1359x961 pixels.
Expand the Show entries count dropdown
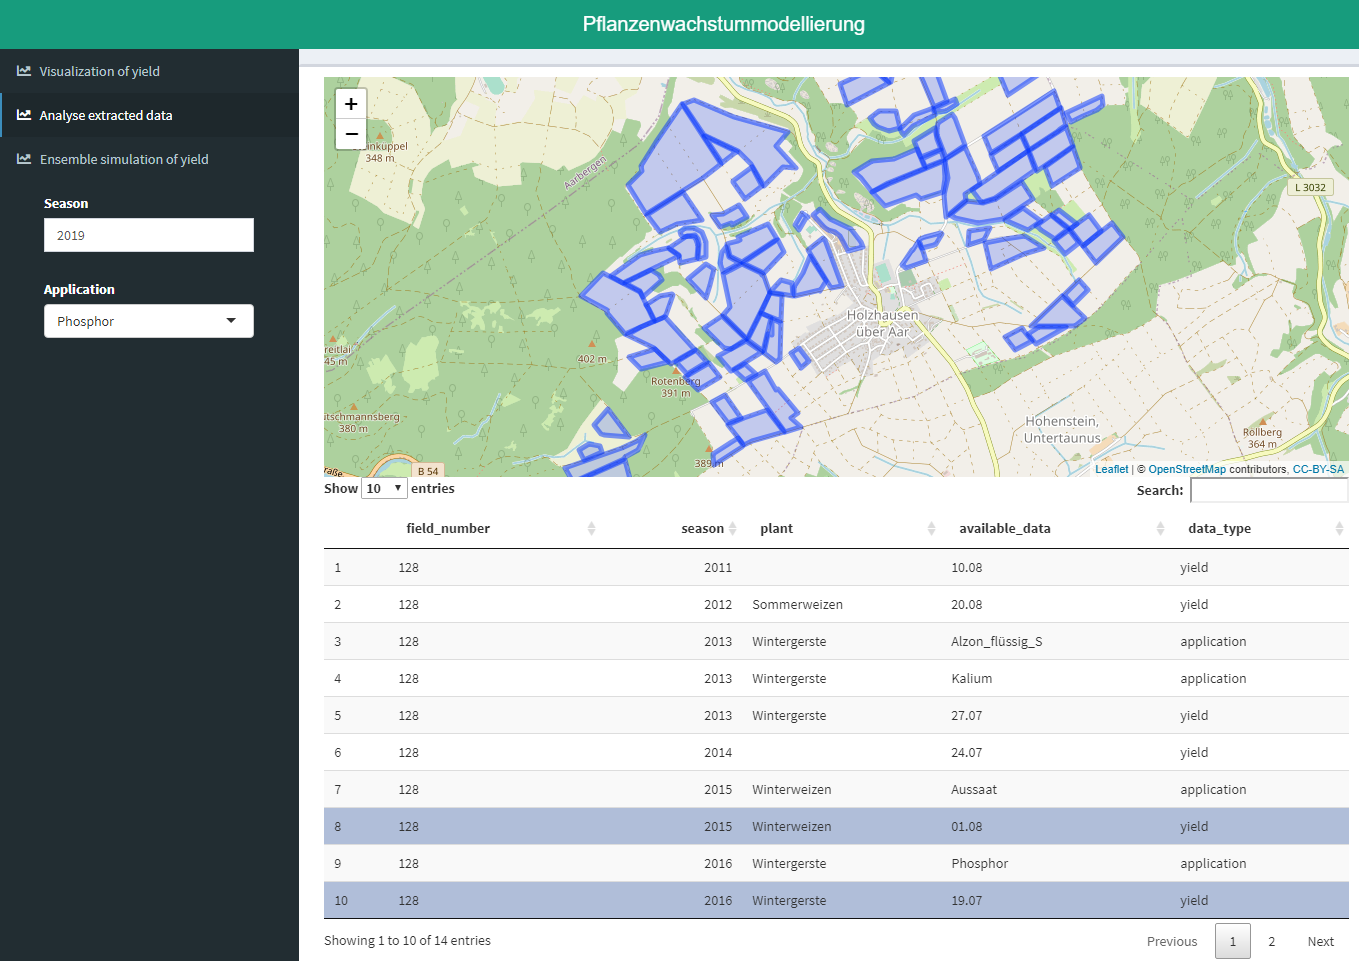(x=384, y=489)
